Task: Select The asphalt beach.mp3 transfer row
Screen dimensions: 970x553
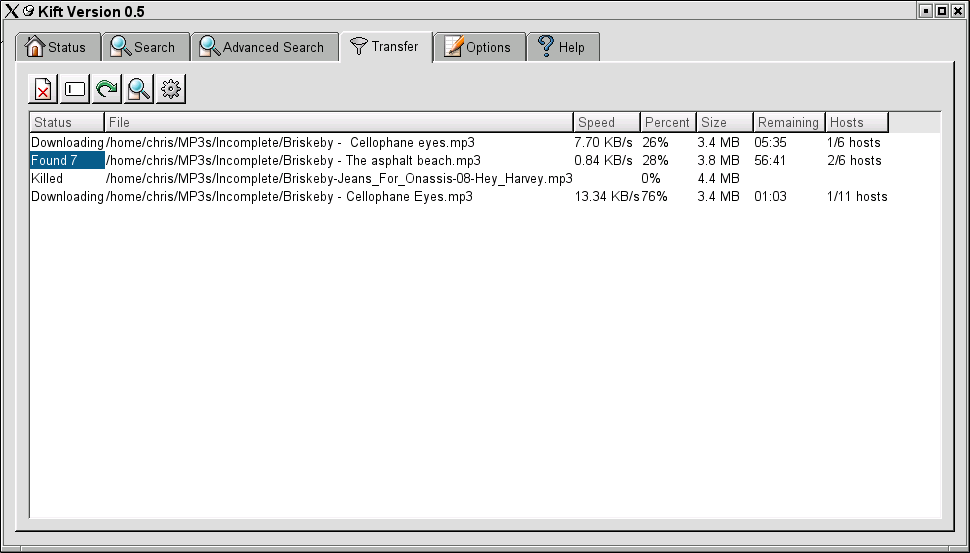Action: (339, 160)
